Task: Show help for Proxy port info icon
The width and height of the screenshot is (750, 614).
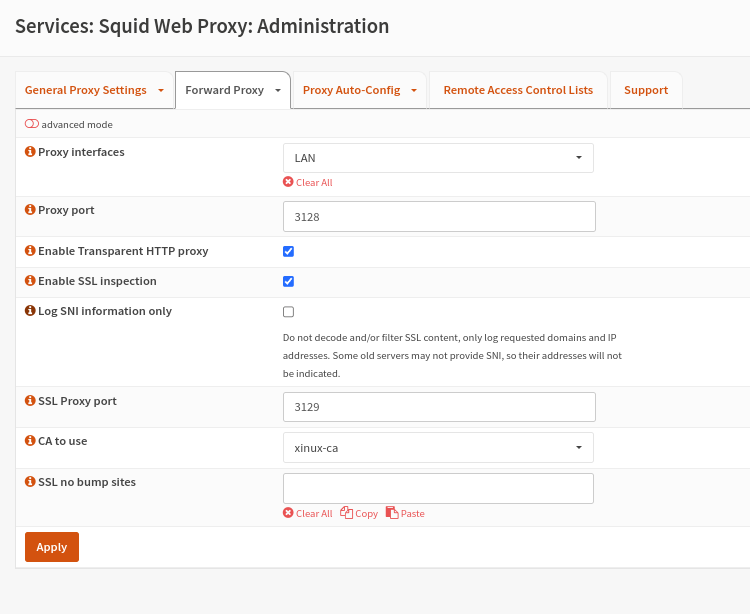Action: click(30, 209)
